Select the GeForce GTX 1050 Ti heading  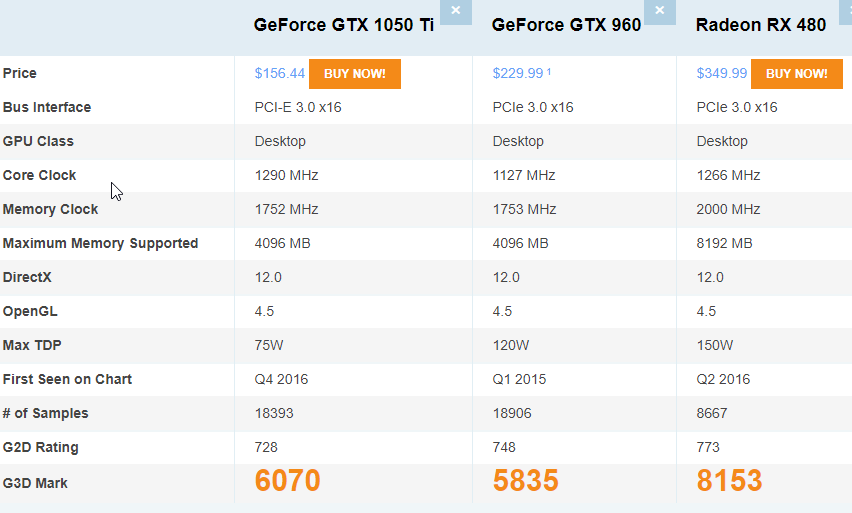coord(343,25)
